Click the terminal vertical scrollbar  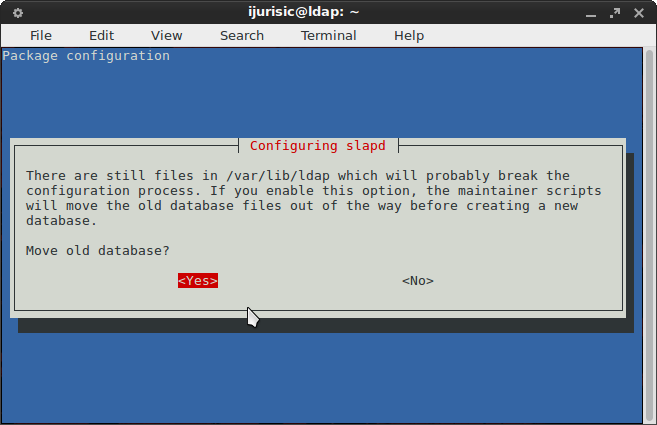(x=649, y=236)
